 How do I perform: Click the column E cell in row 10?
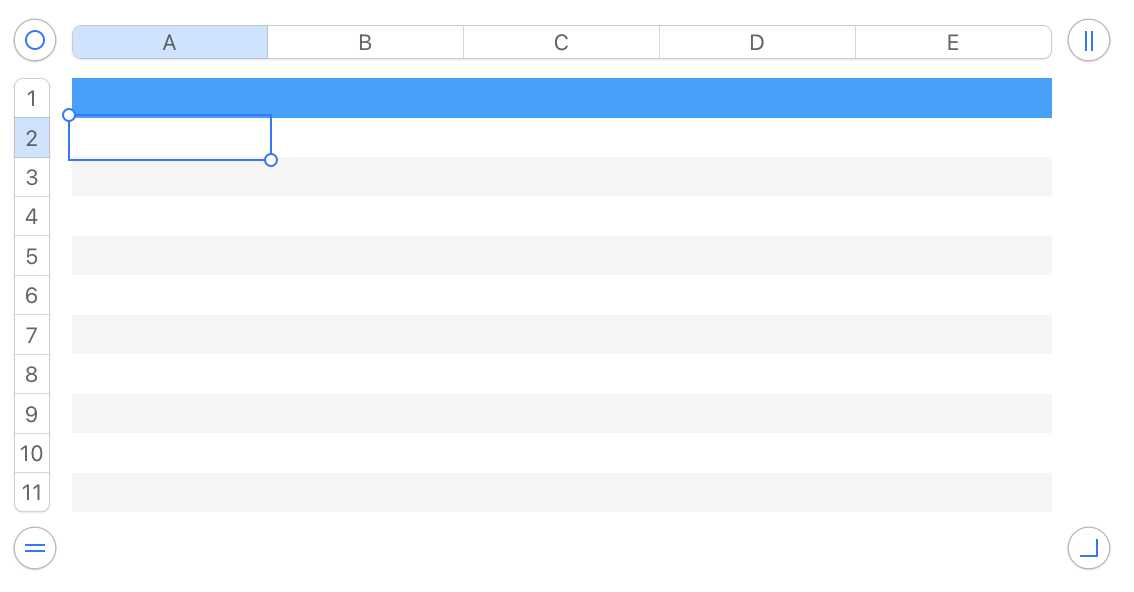pos(953,453)
